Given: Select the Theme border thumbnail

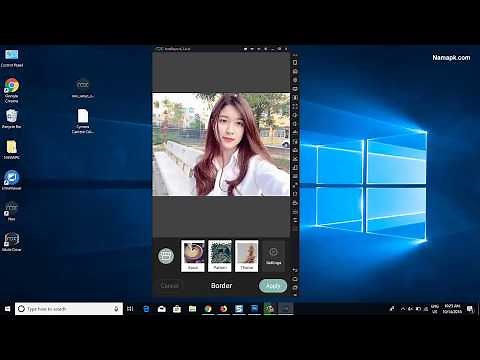Looking at the screenshot, I should pyautogui.click(x=247, y=256).
